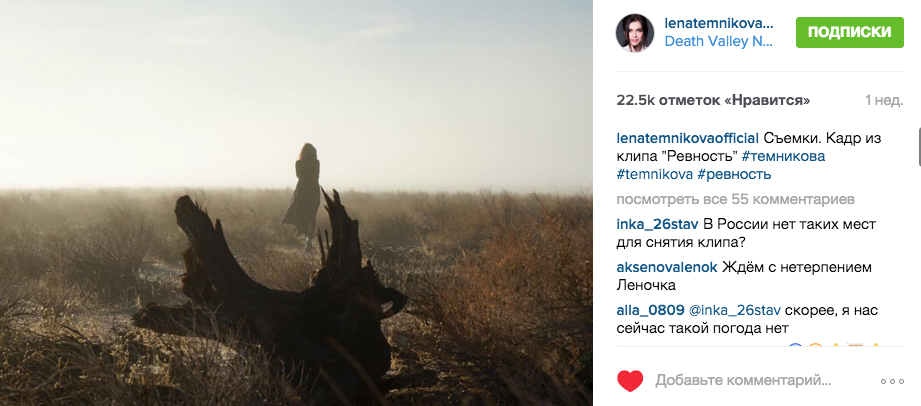Viewport: 921px width, 406px height.
Task: Expand посмотреть все 55 комментариев
Action: pyautogui.click(x=735, y=199)
